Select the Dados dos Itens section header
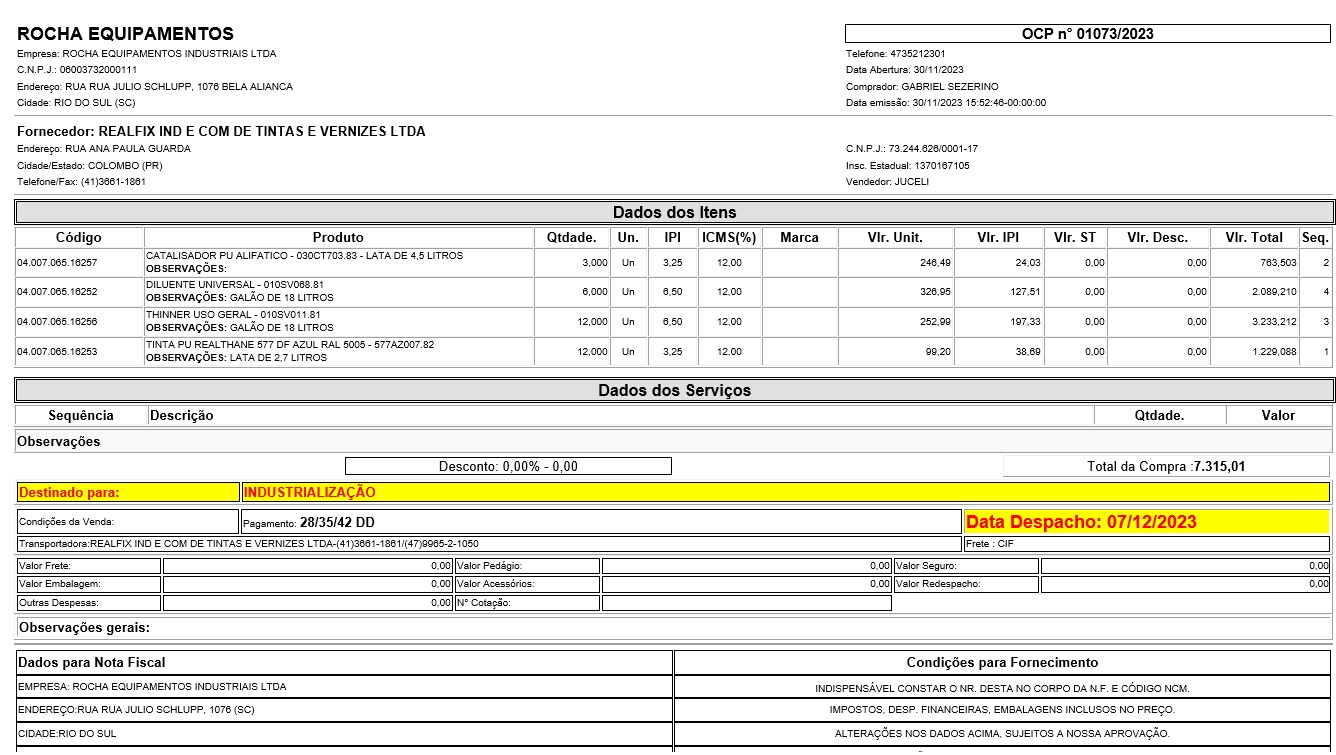Screen dimensions: 1336x755 click(x=674, y=212)
